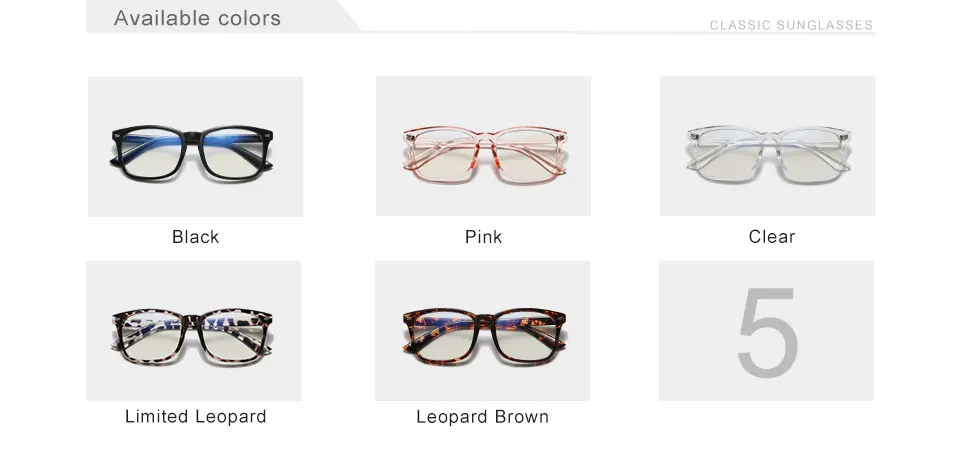Click the gray number 5 tile
This screenshot has height=450, width=960.
(767, 331)
